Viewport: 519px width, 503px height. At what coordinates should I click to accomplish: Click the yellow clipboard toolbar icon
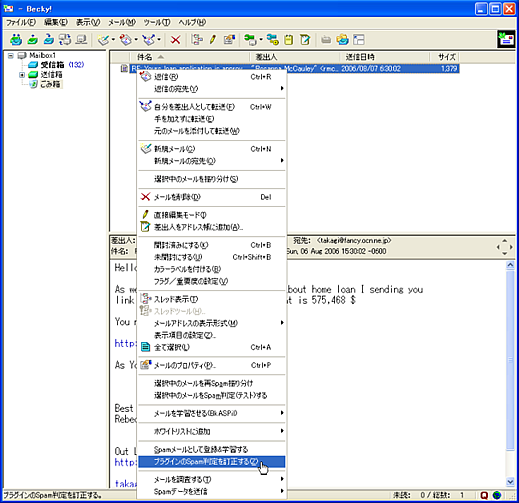(289, 40)
